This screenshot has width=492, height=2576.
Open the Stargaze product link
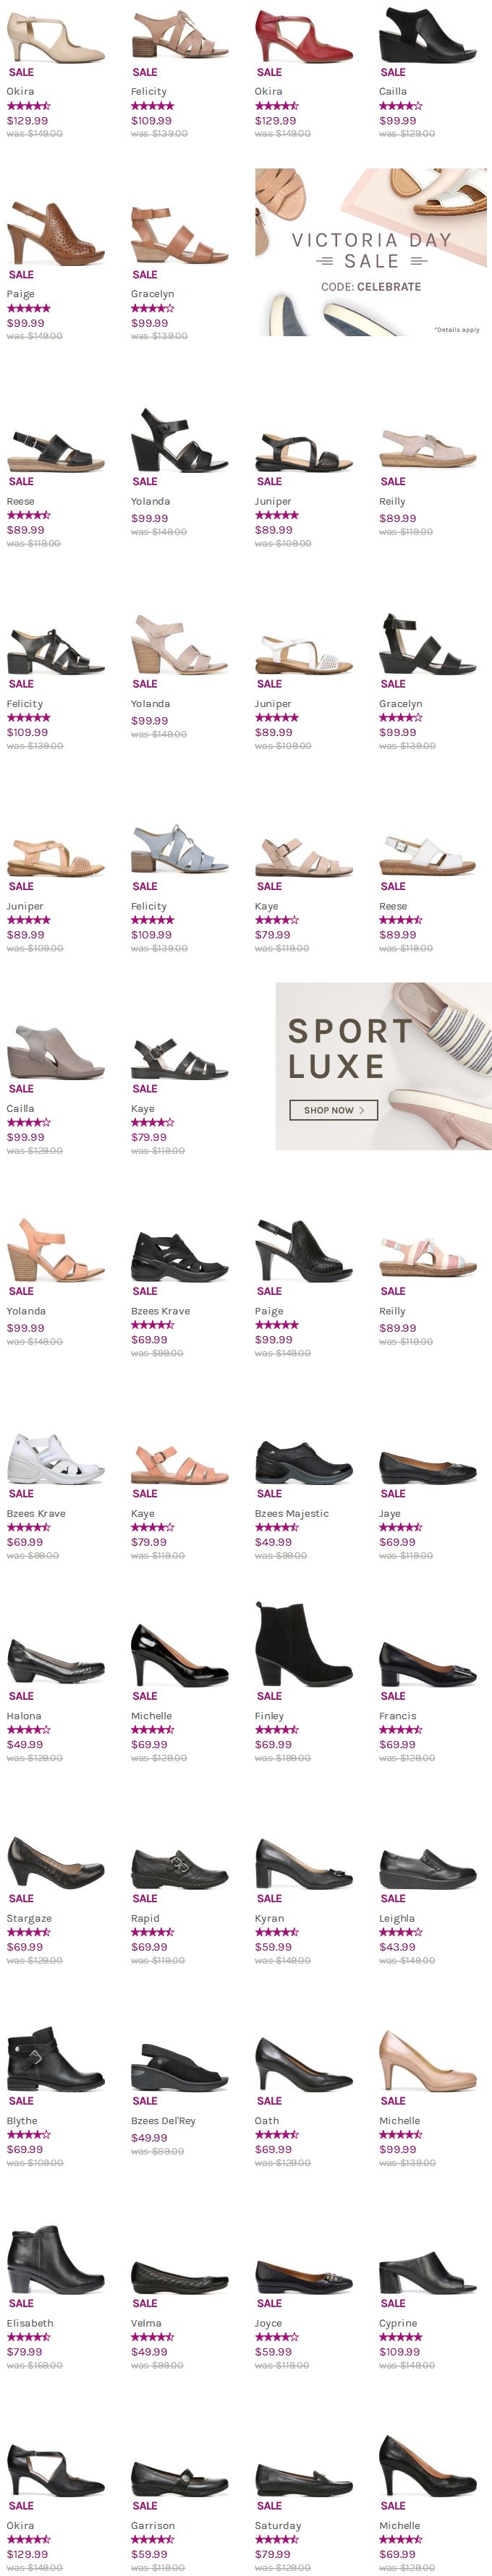pyautogui.click(x=29, y=1919)
